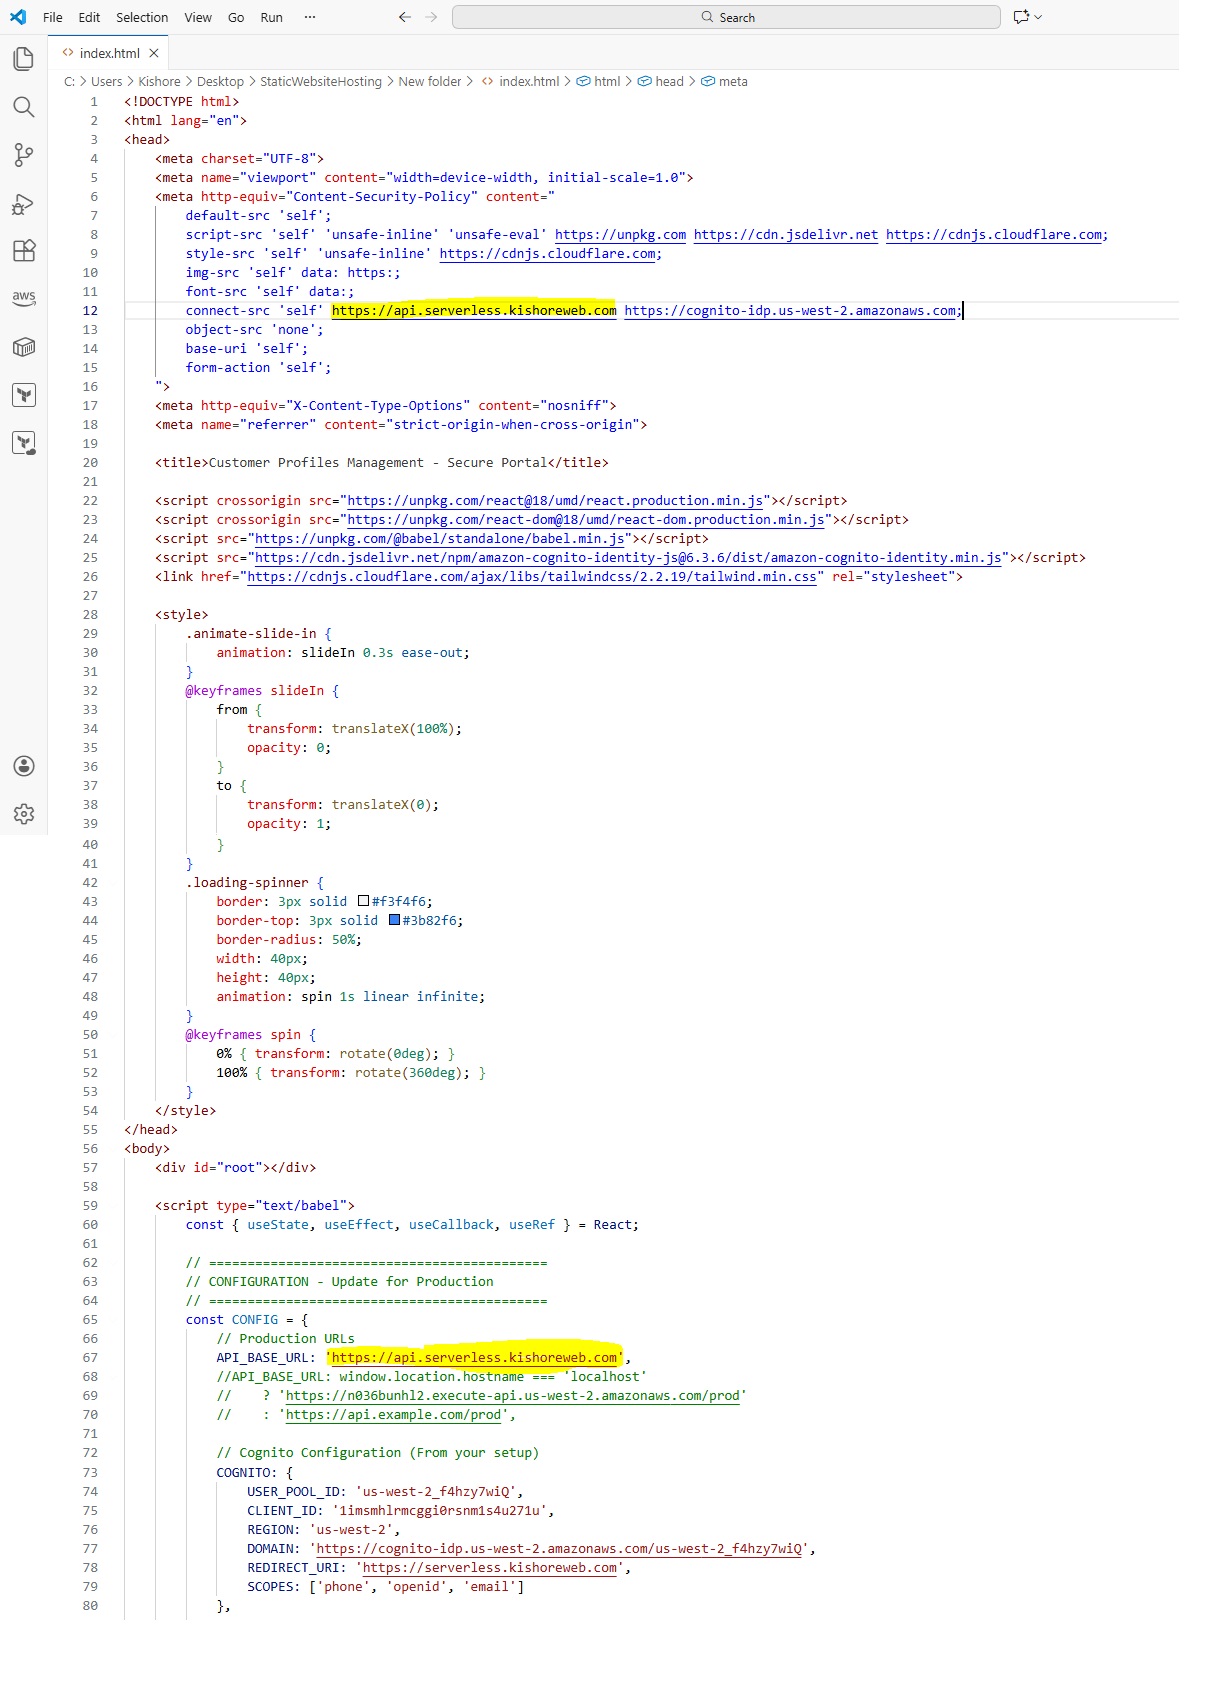Open the Search view in activity bar
This screenshot has width=1217, height=1687.
point(24,107)
